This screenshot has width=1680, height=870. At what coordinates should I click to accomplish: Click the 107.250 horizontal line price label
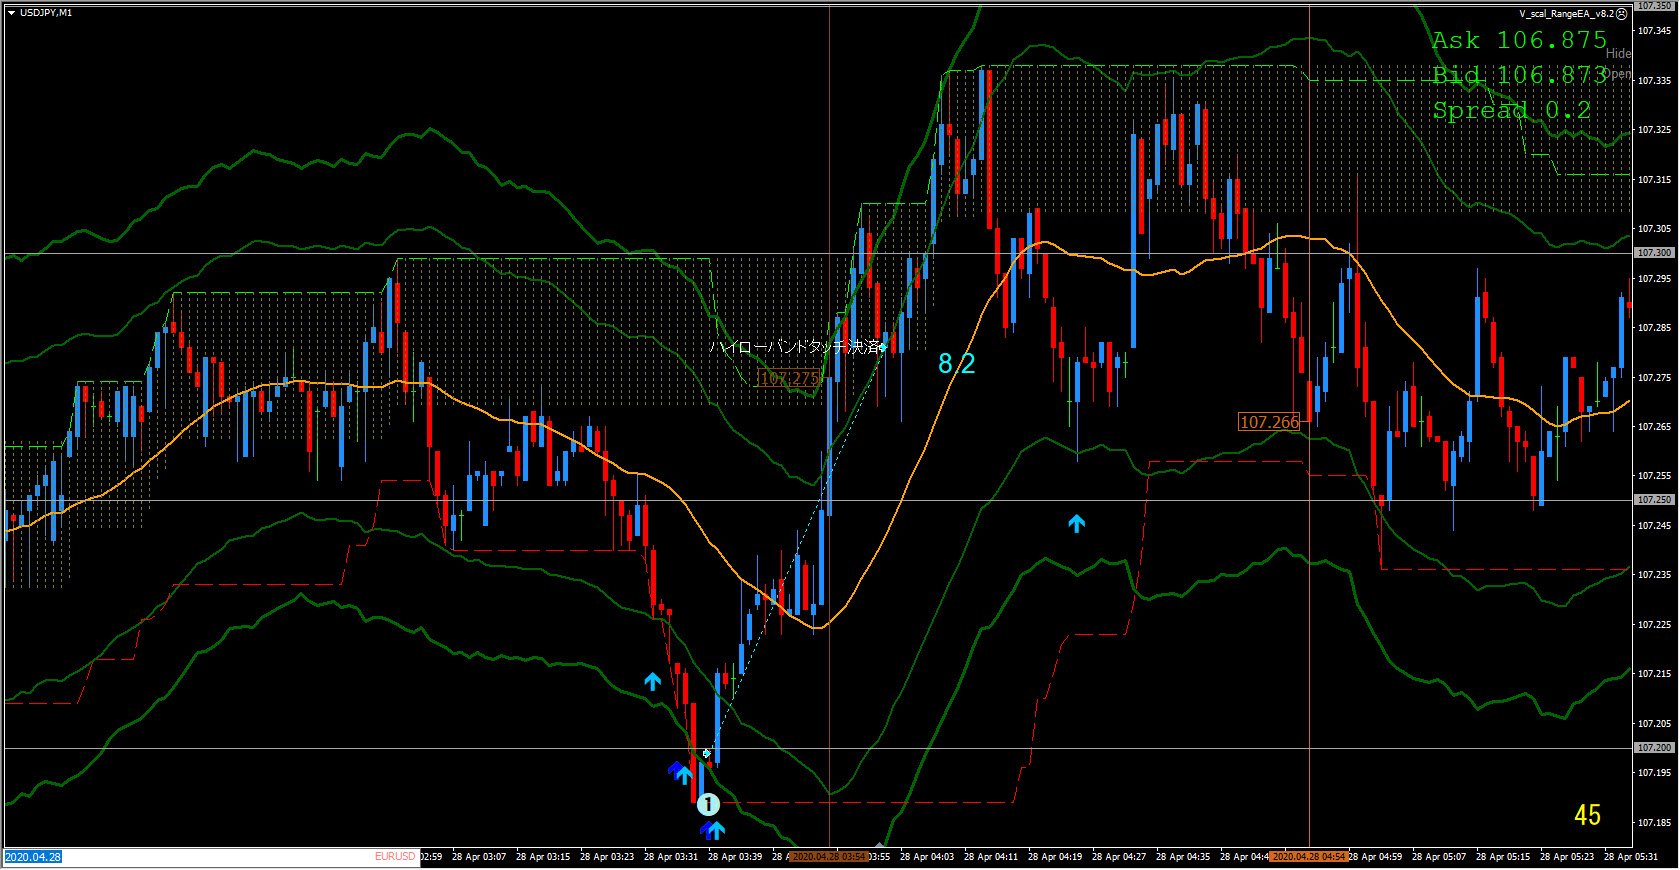[1654, 500]
